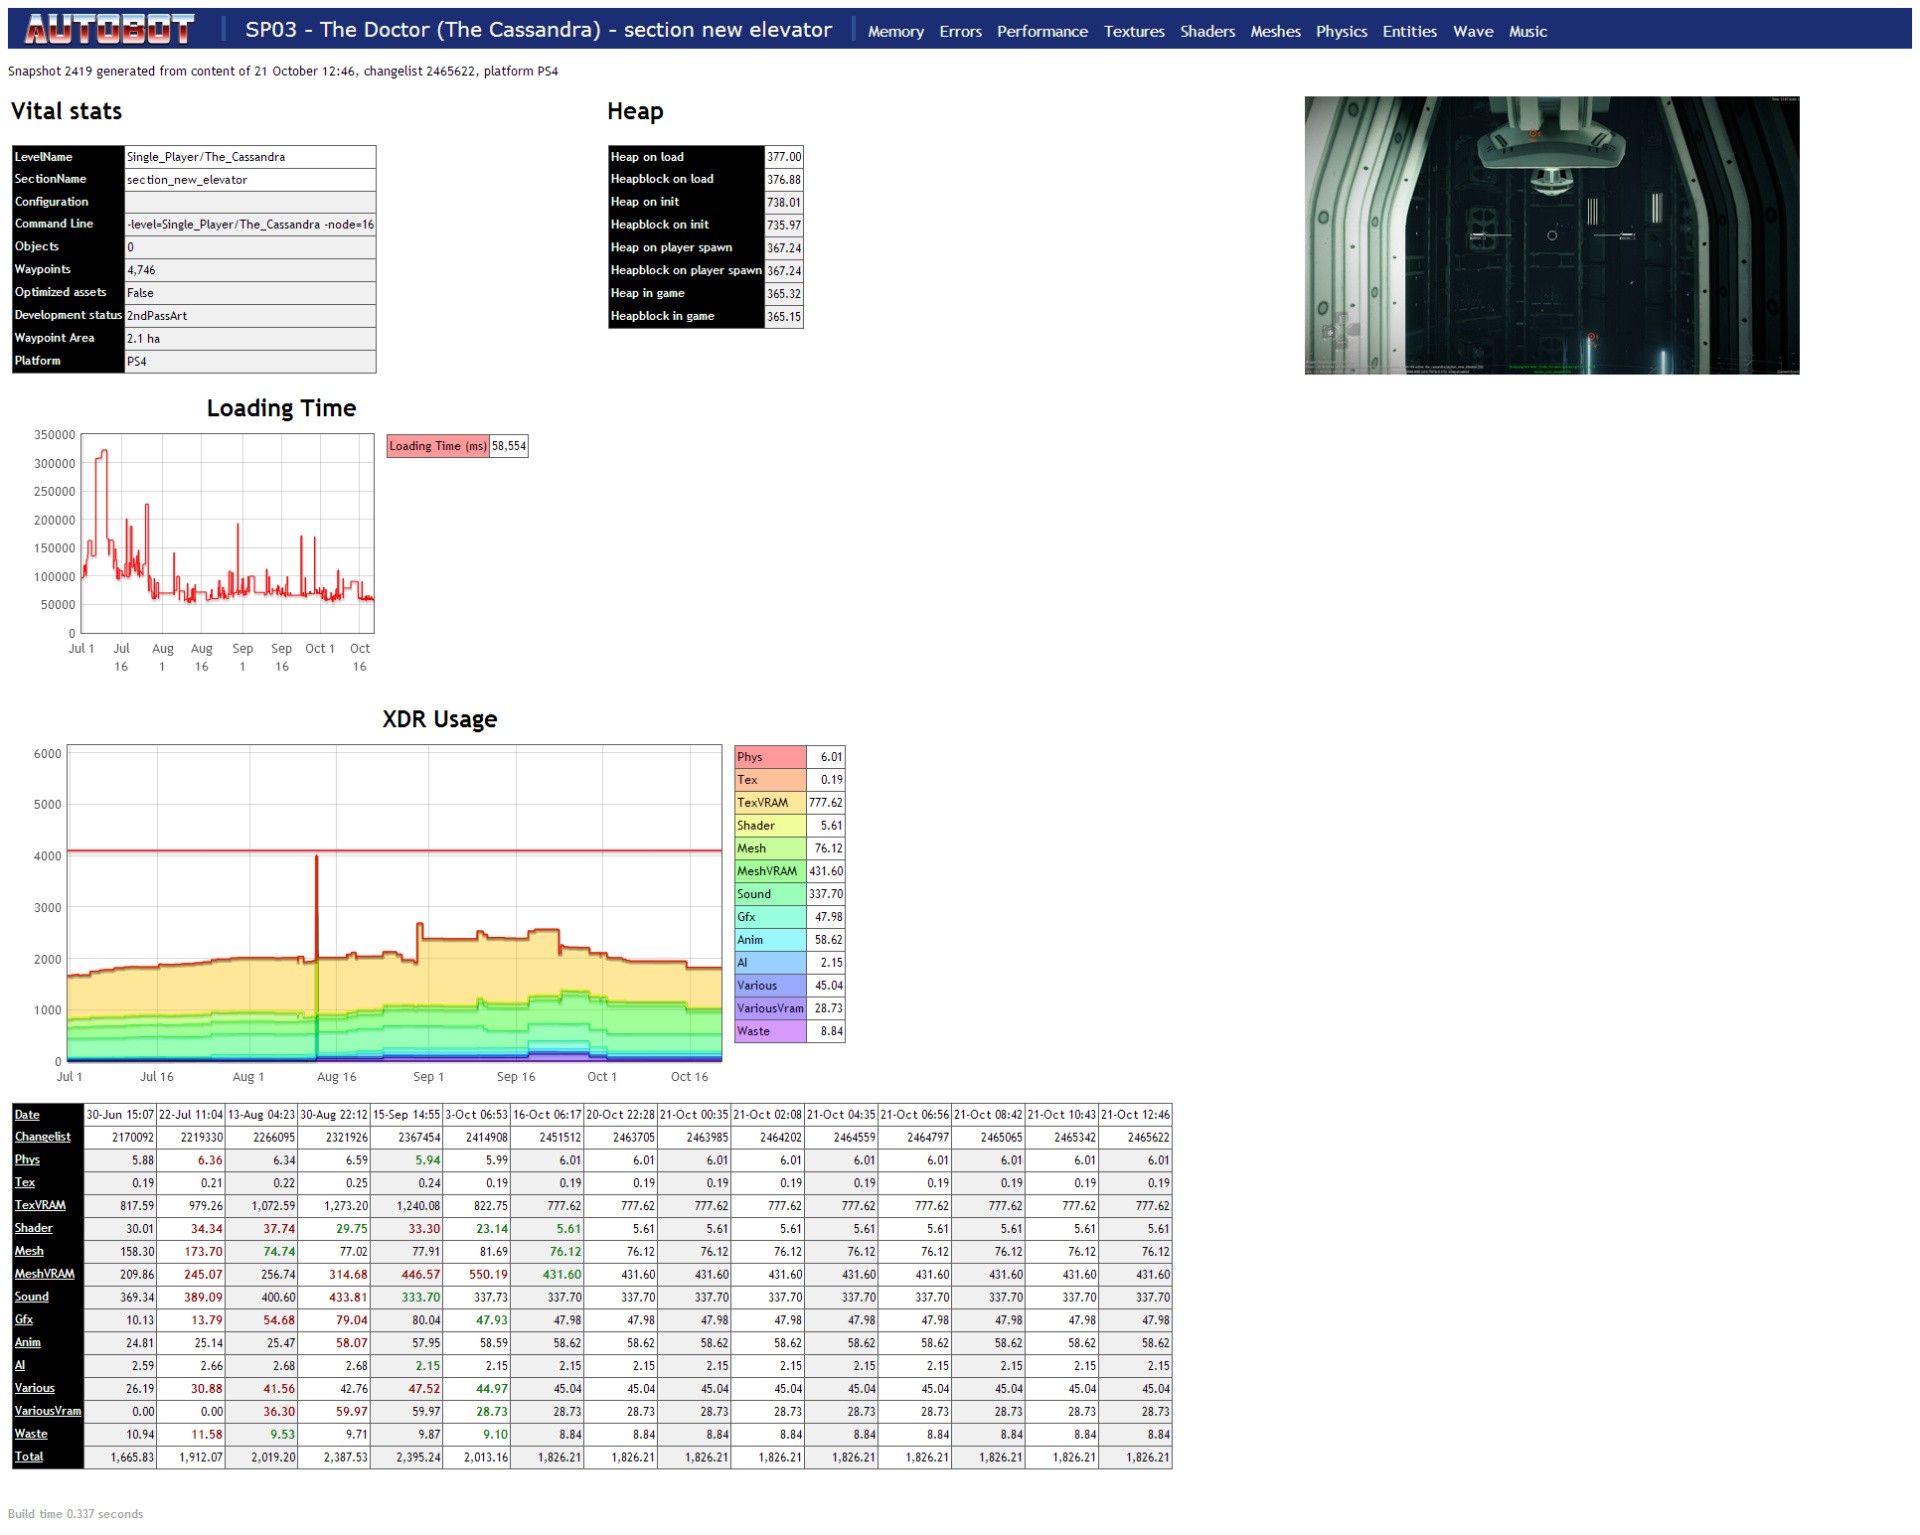Open the Textures page
The width and height of the screenshot is (1920, 1535).
(1133, 31)
